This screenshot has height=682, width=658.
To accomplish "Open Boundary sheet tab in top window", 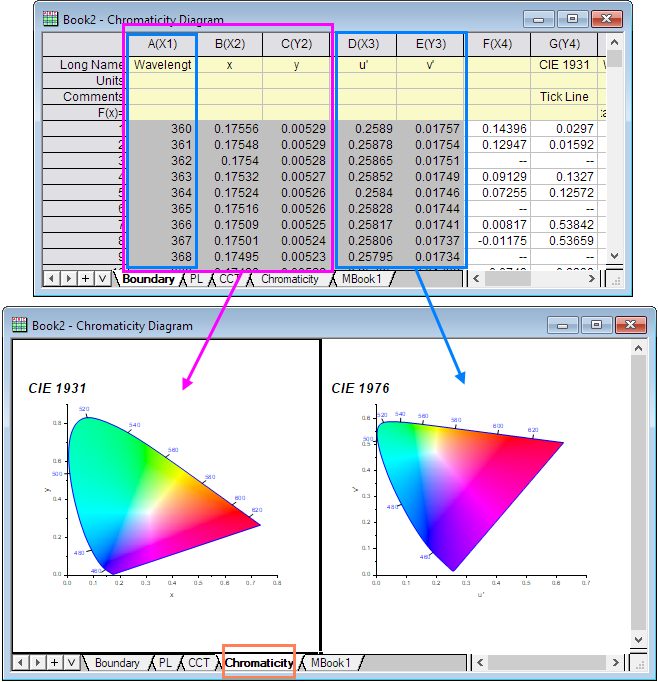I will pyautogui.click(x=148, y=279).
